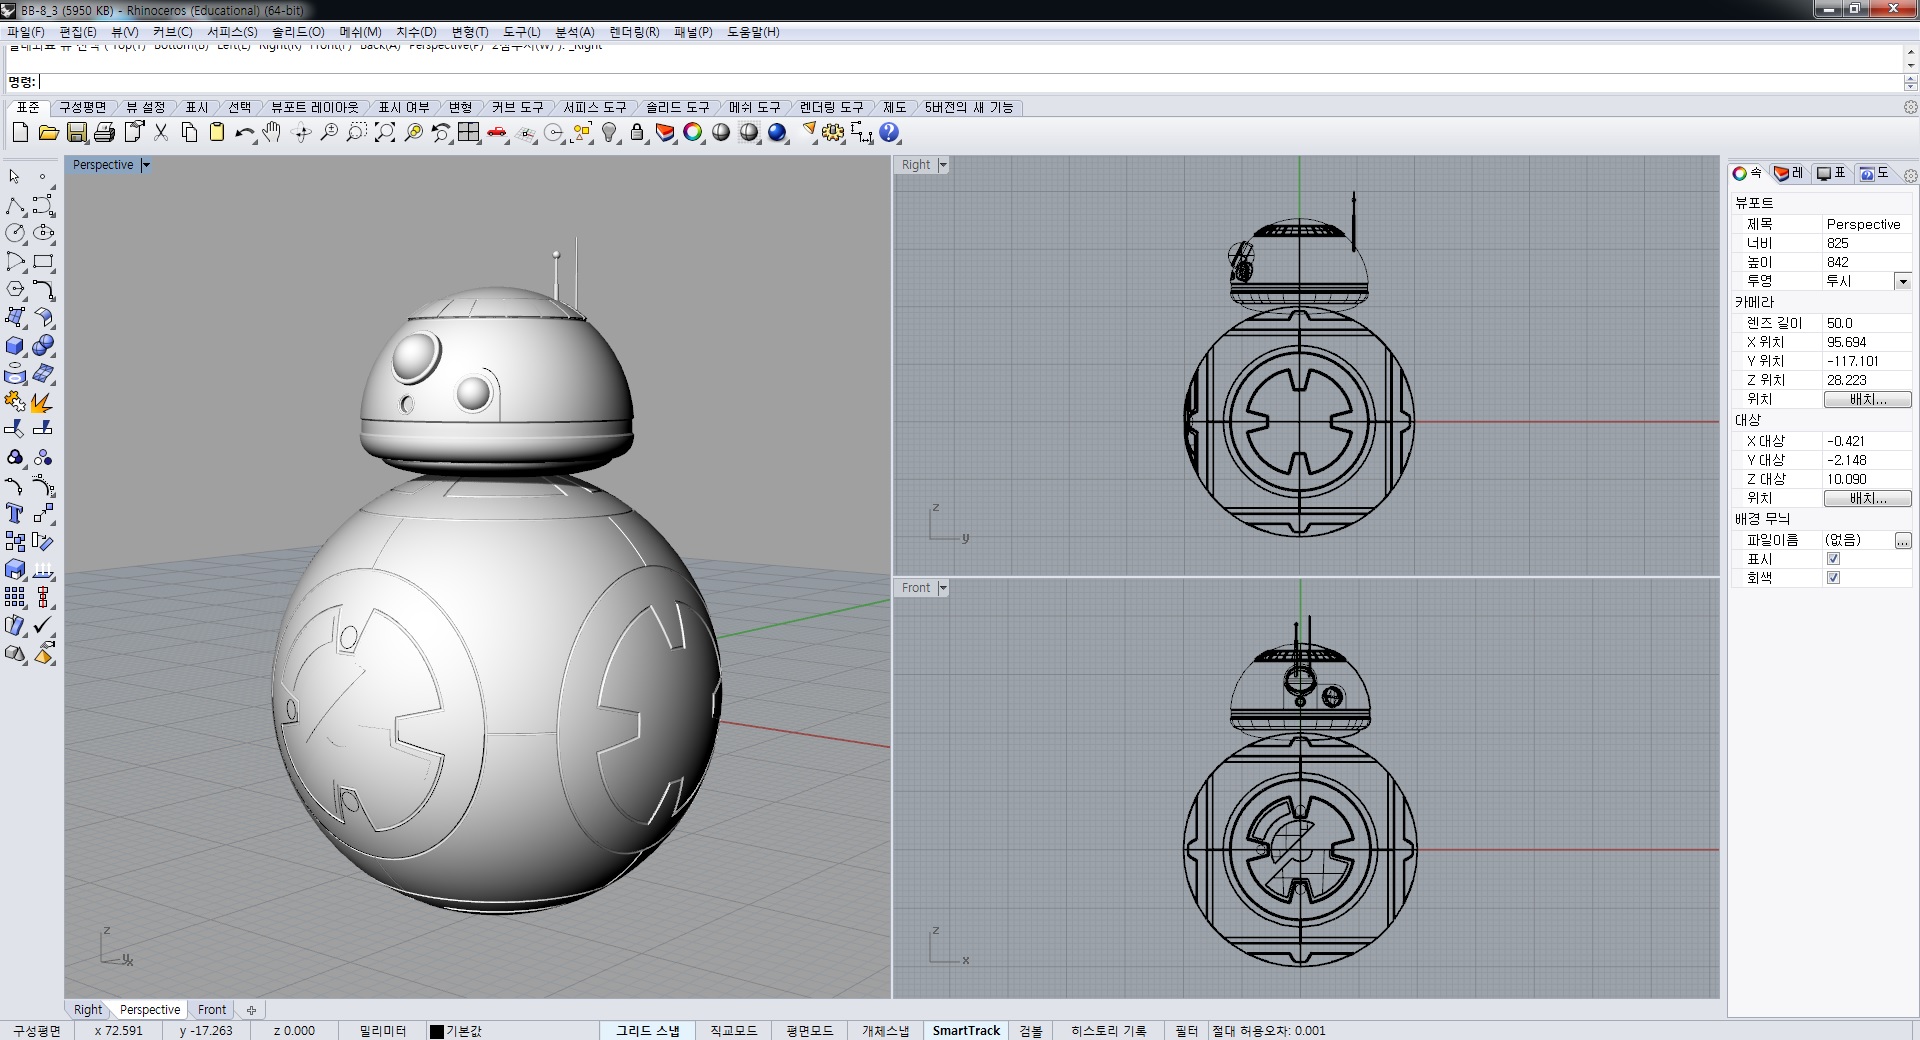Click the 렌즈 길이 value 50.0 field

[1867, 323]
